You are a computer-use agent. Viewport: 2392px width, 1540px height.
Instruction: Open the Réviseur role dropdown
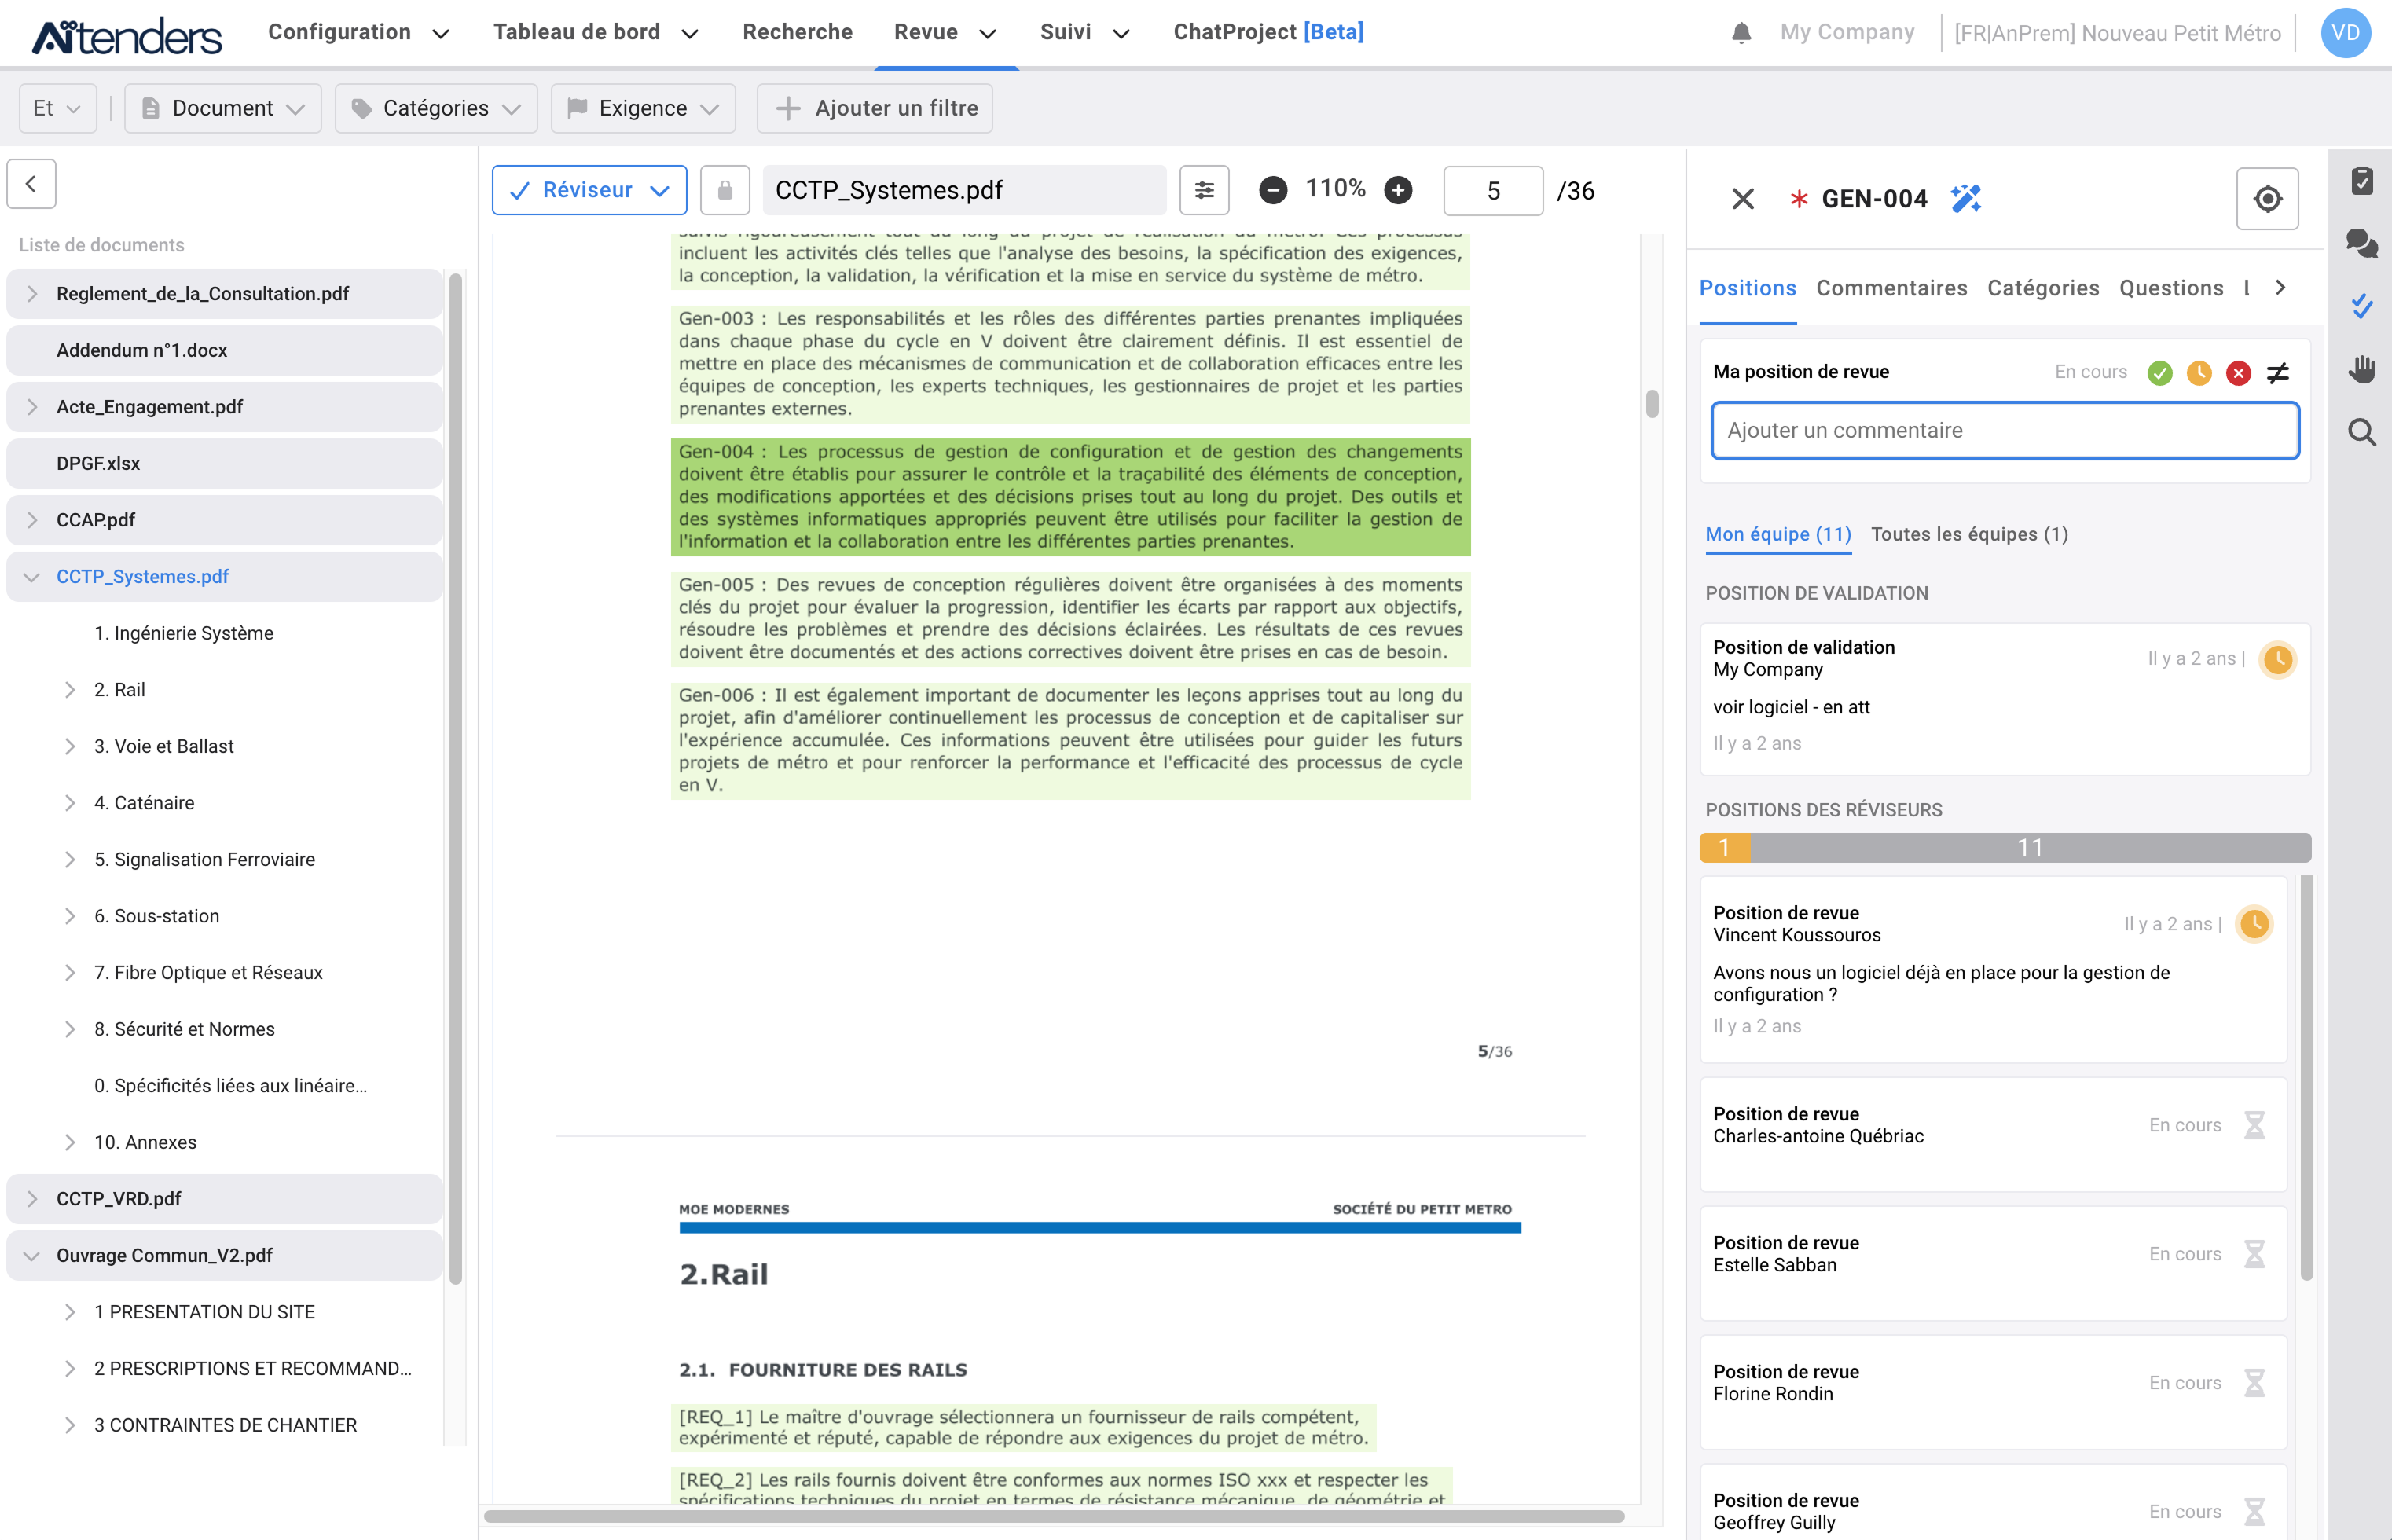coord(589,190)
